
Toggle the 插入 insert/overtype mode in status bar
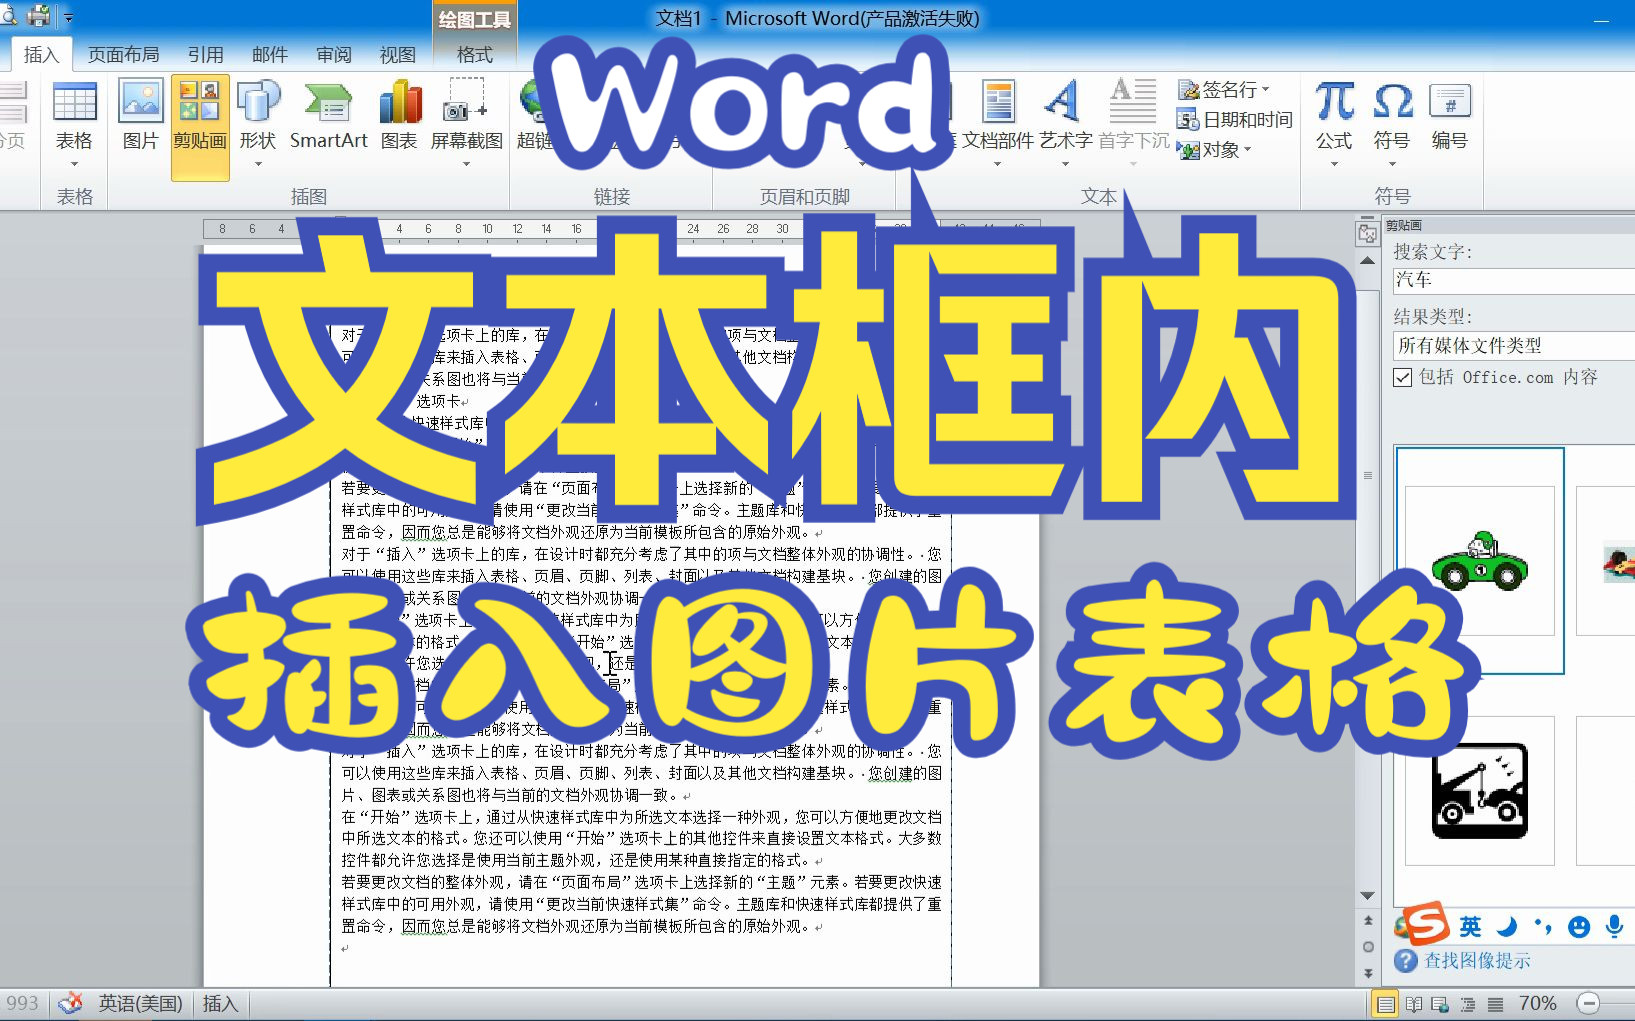click(220, 1004)
